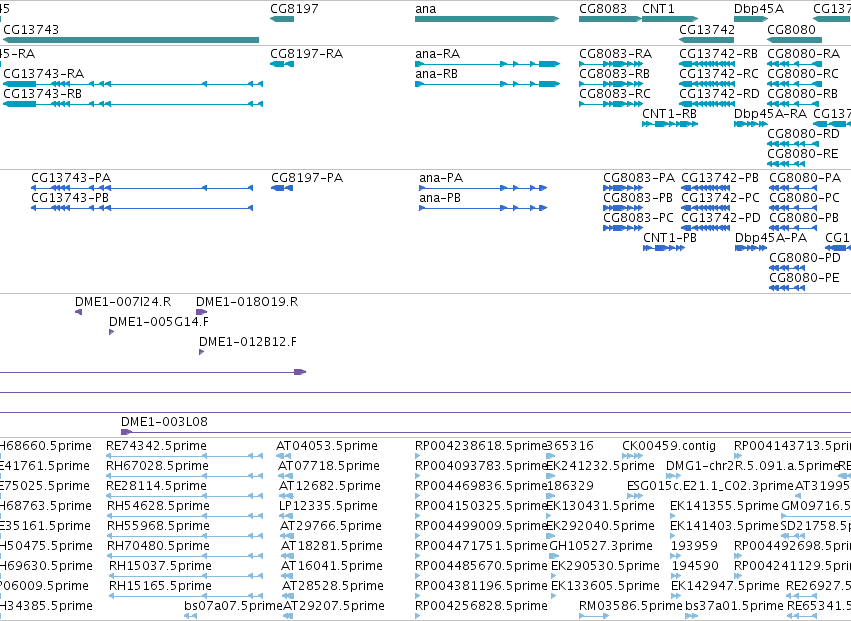Click the ana-PA protein feature

(483, 188)
